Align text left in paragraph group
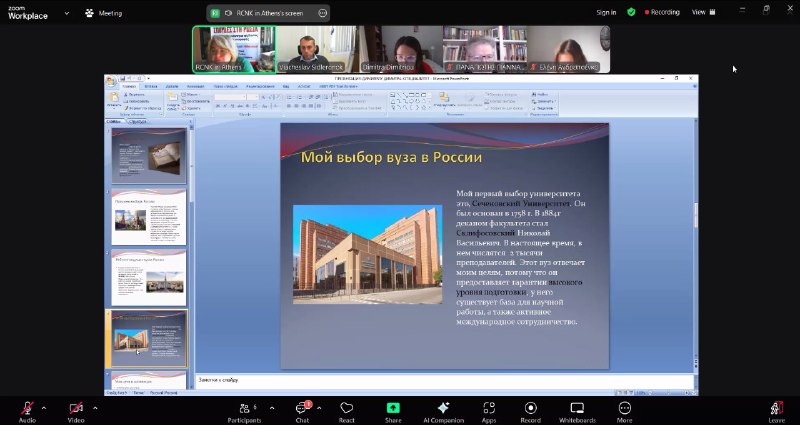Screen dimensions: 800x425 point(289,106)
